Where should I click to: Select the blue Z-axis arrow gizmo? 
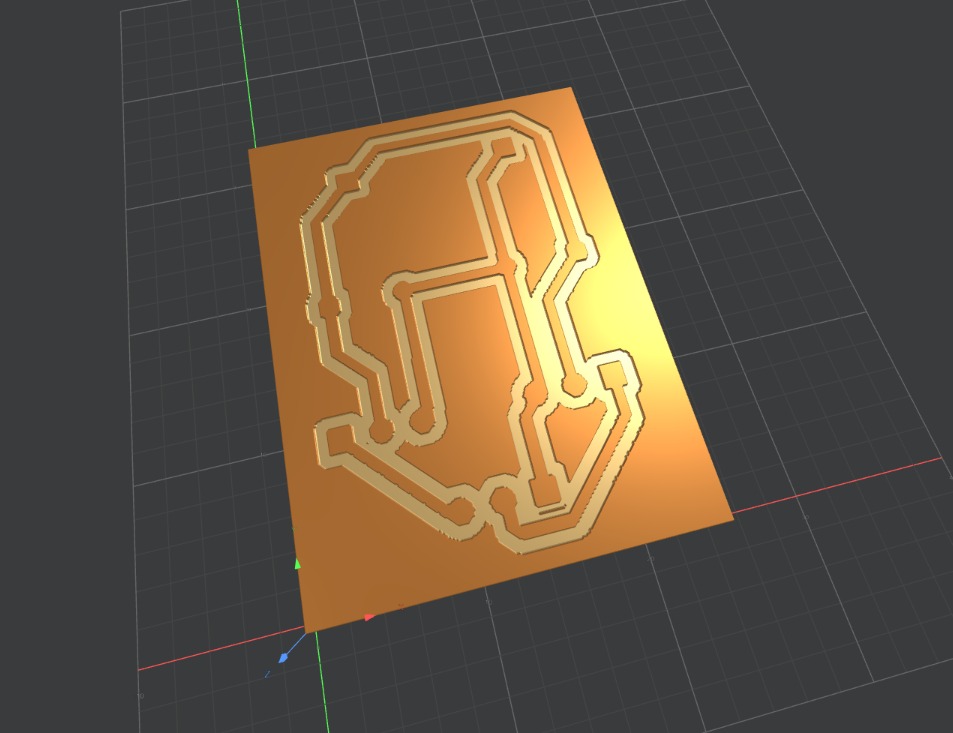285,658
